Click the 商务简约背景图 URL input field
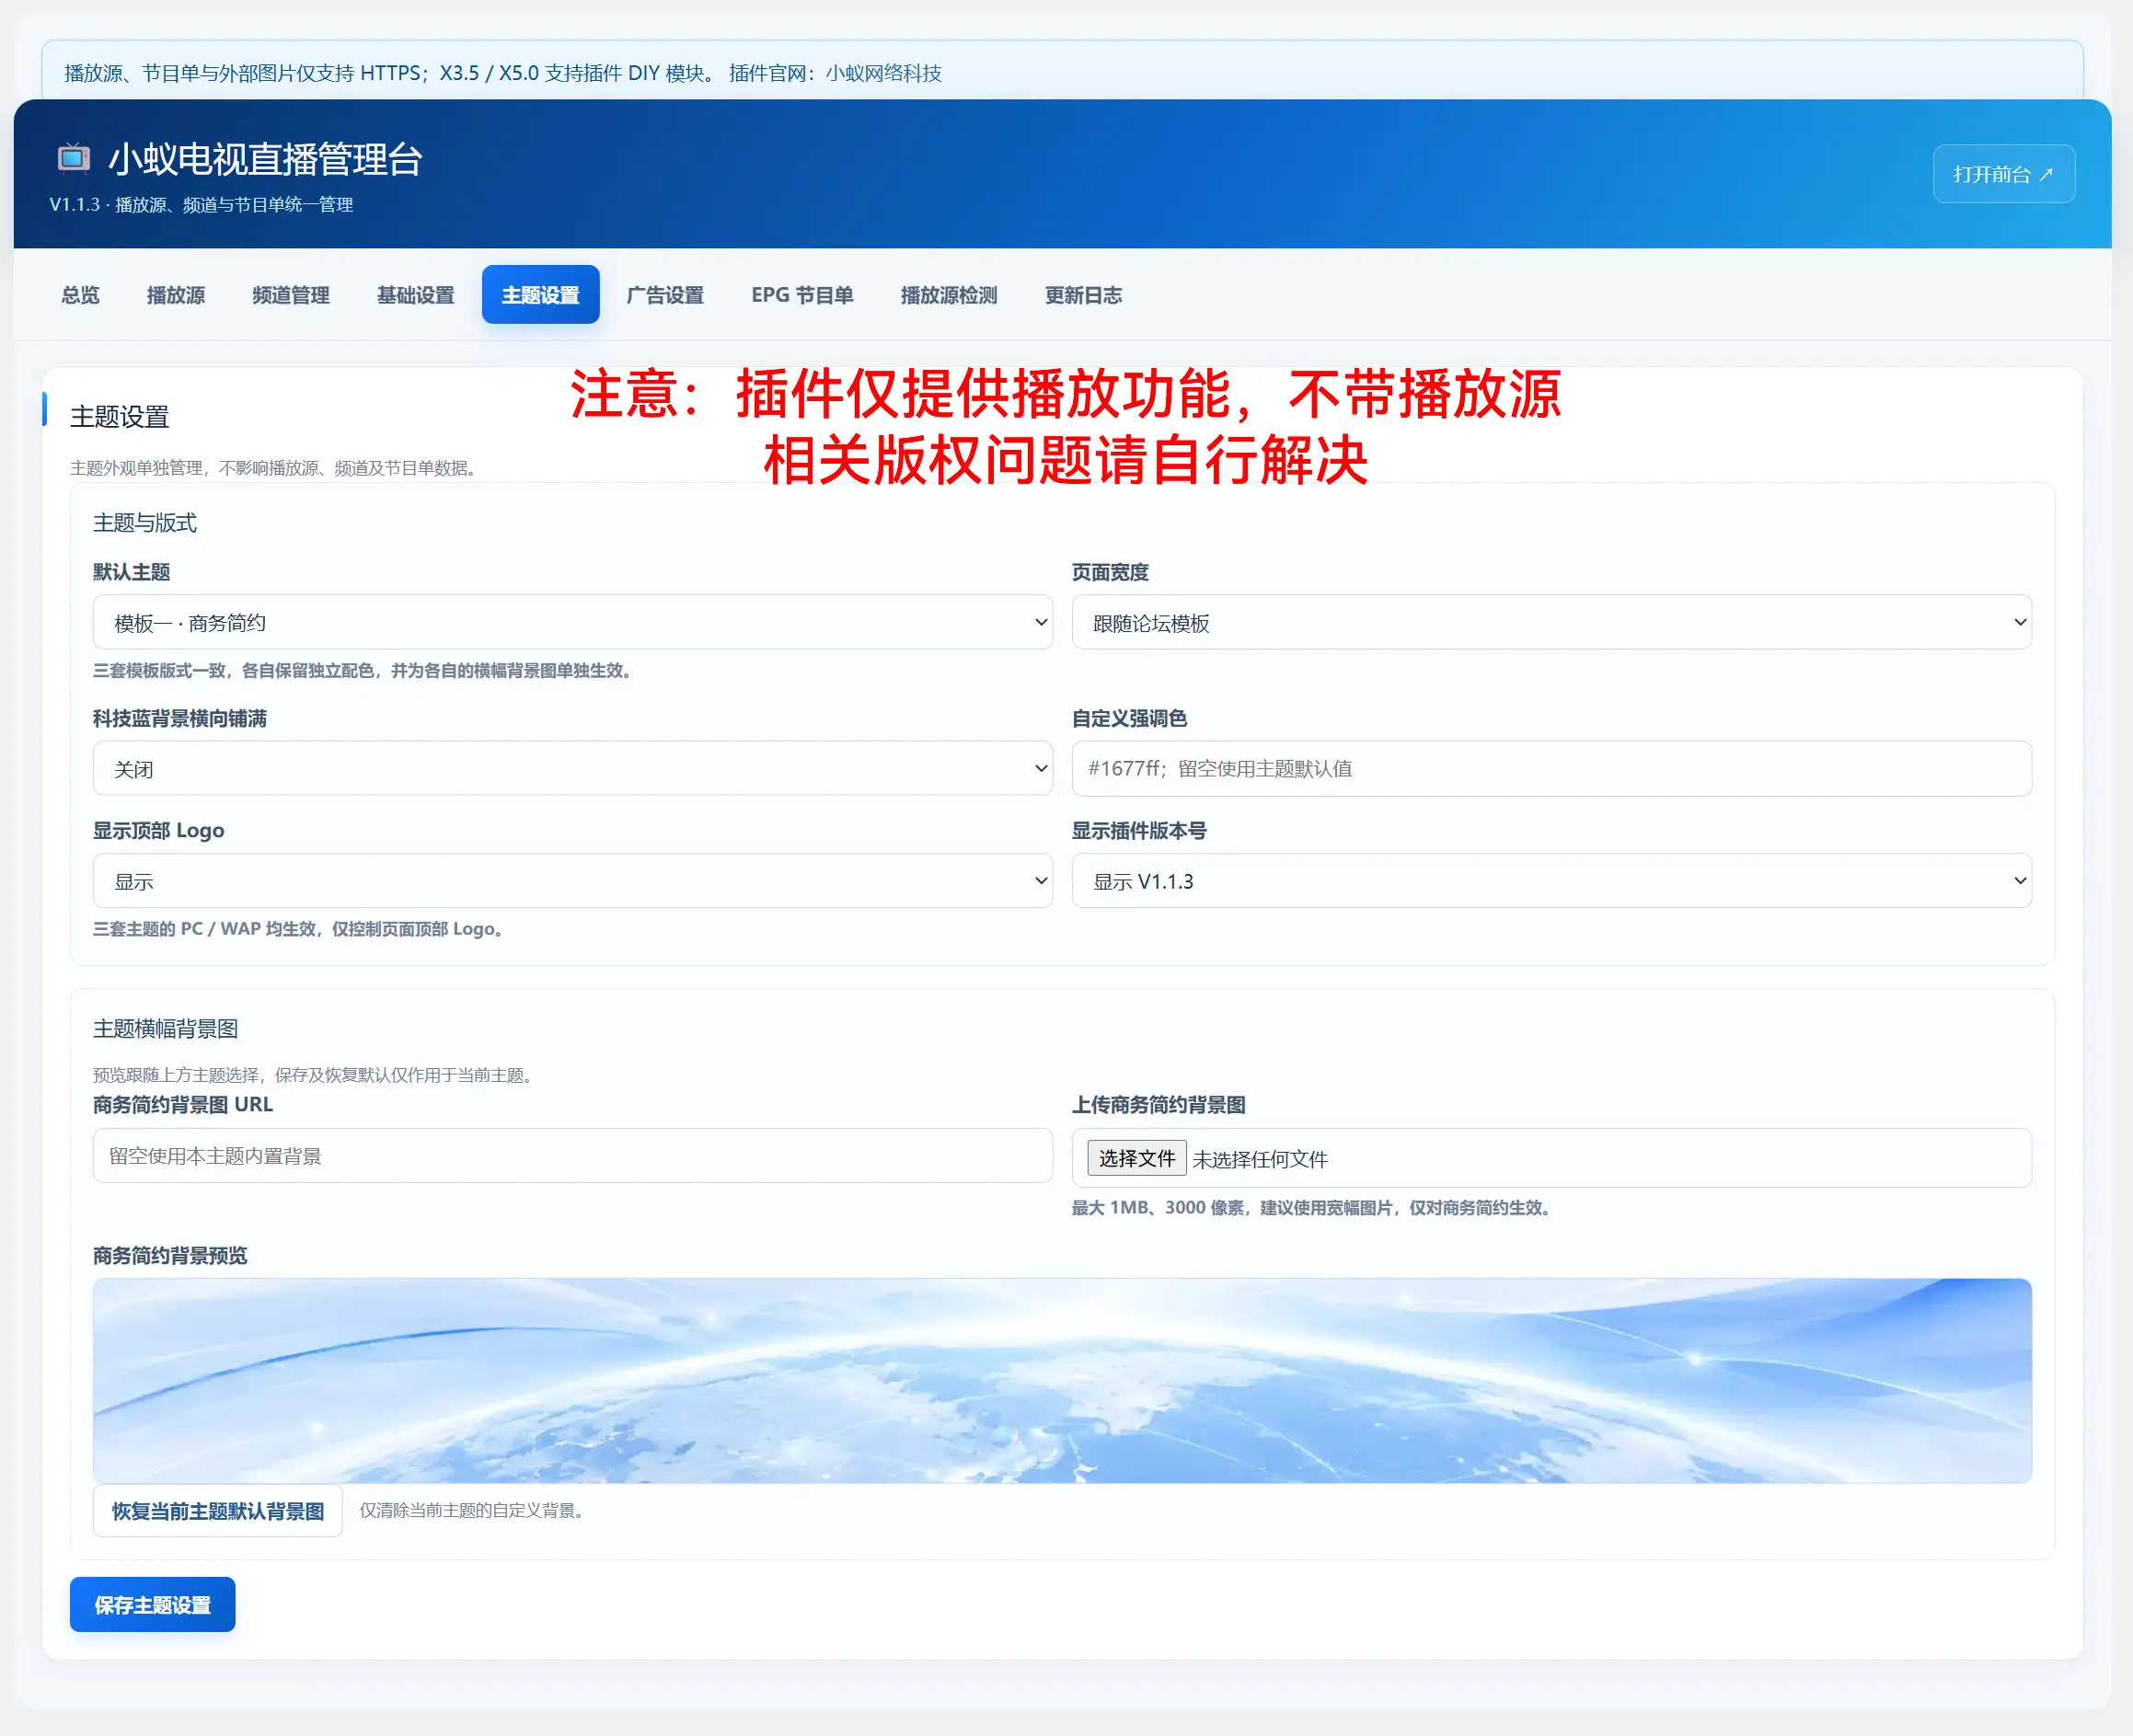 pos(572,1156)
